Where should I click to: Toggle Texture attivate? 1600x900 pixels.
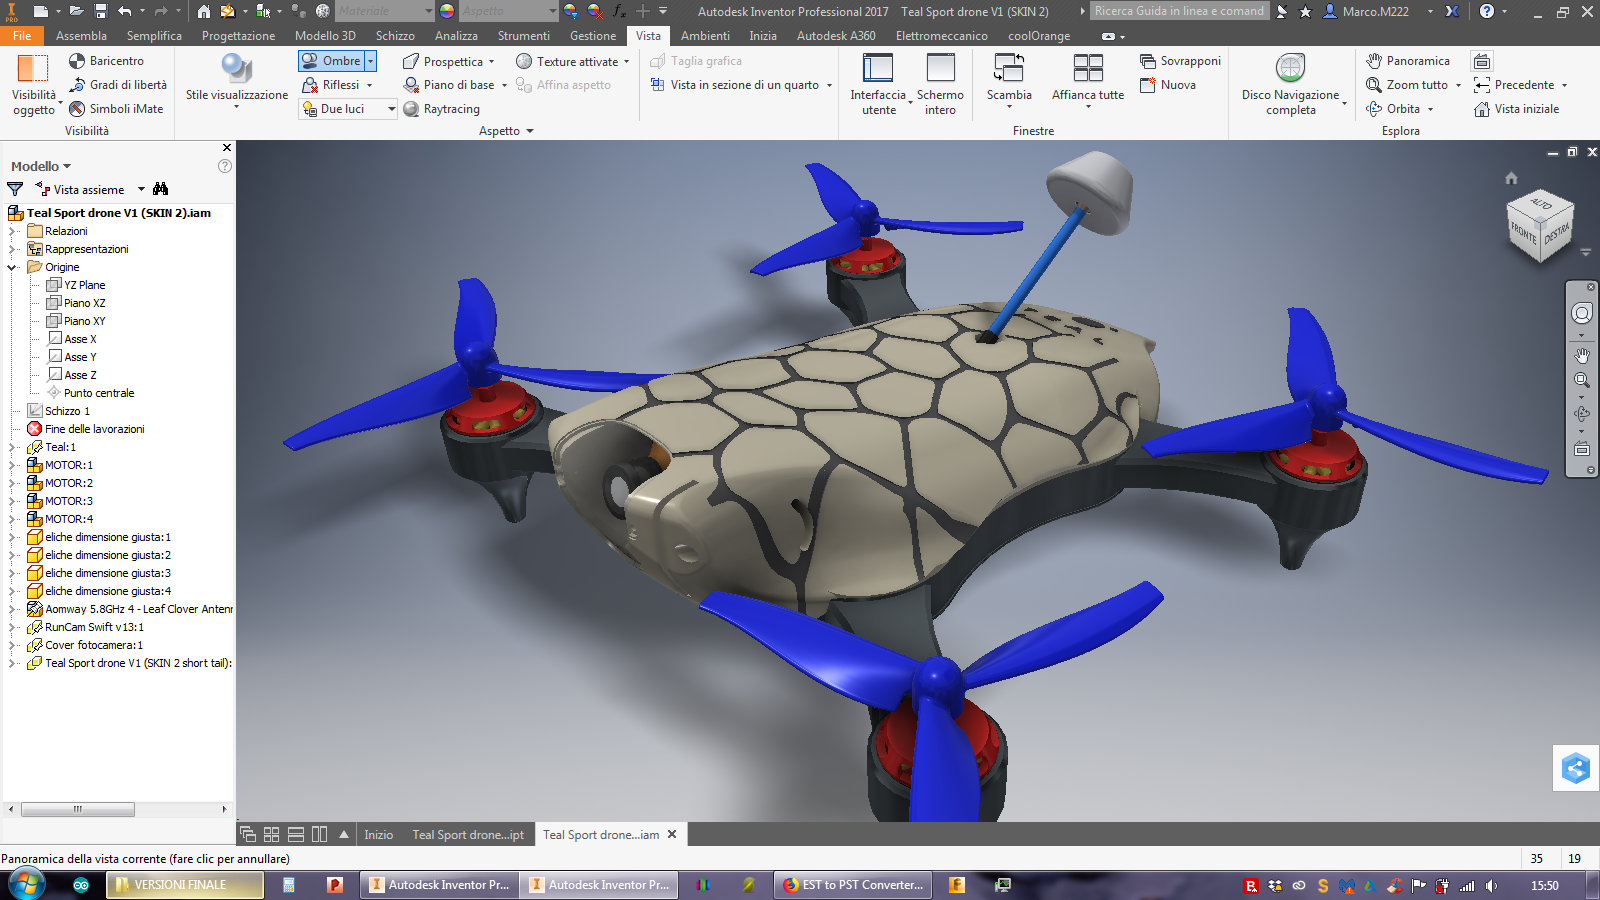(567, 61)
